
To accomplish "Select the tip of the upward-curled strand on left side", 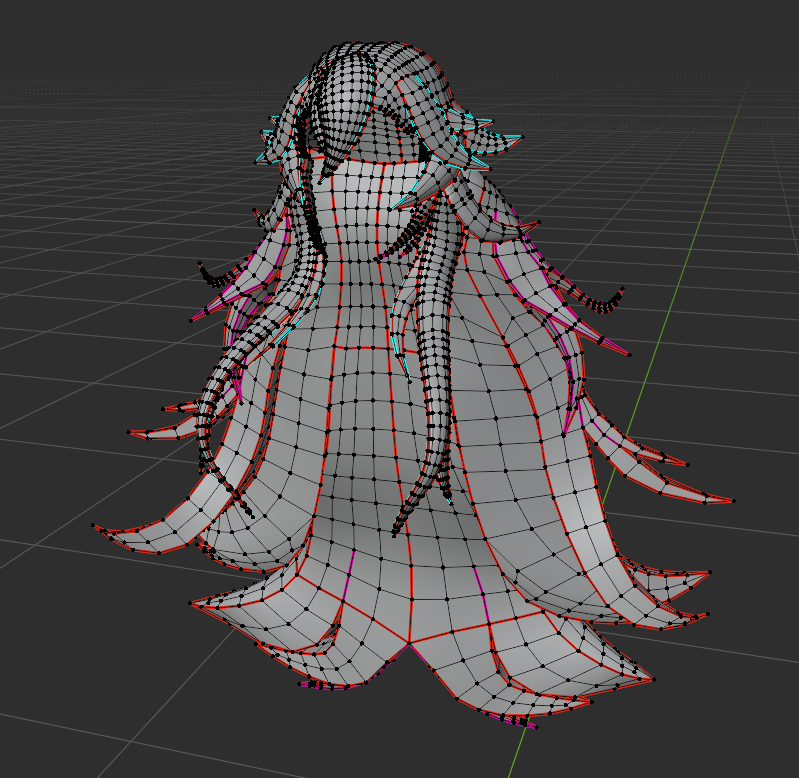I will click(200, 263).
